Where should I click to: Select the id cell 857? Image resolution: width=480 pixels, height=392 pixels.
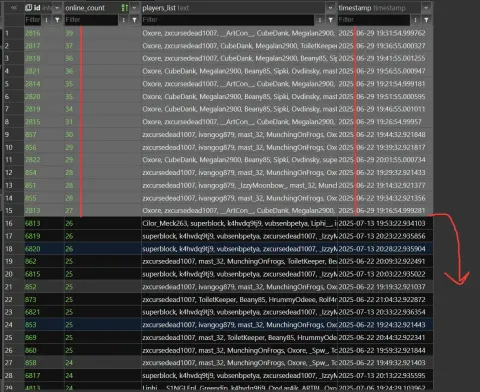click(44, 134)
